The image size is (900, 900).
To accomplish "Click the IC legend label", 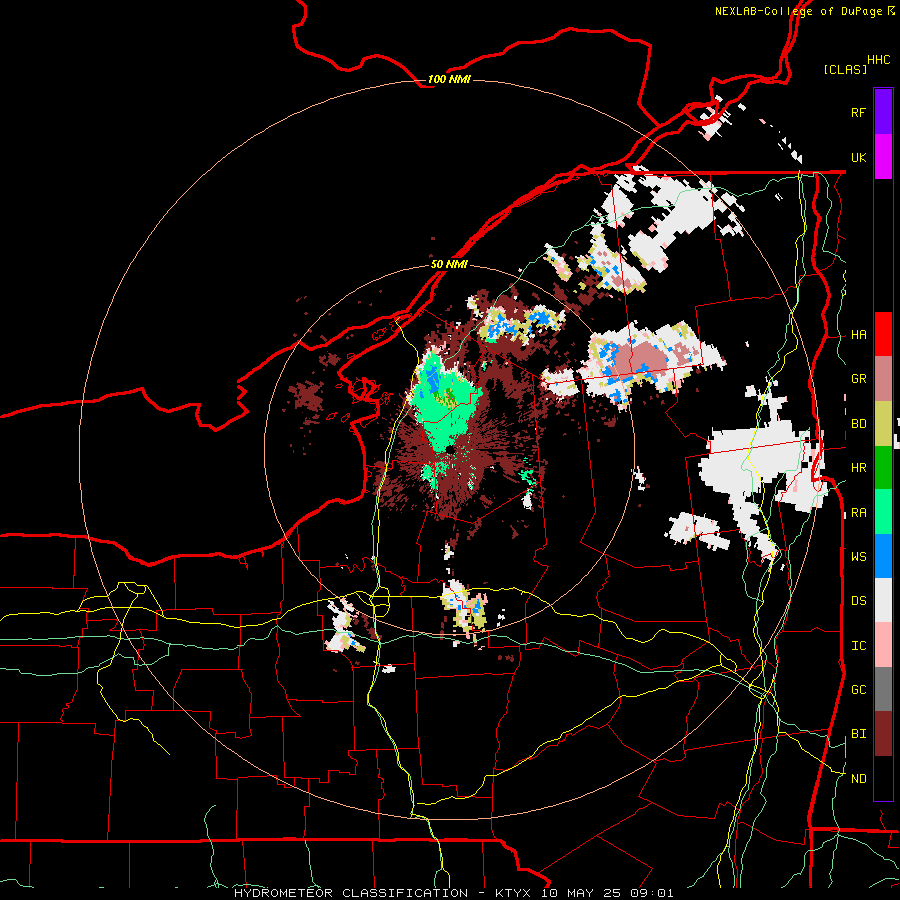I will (858, 646).
